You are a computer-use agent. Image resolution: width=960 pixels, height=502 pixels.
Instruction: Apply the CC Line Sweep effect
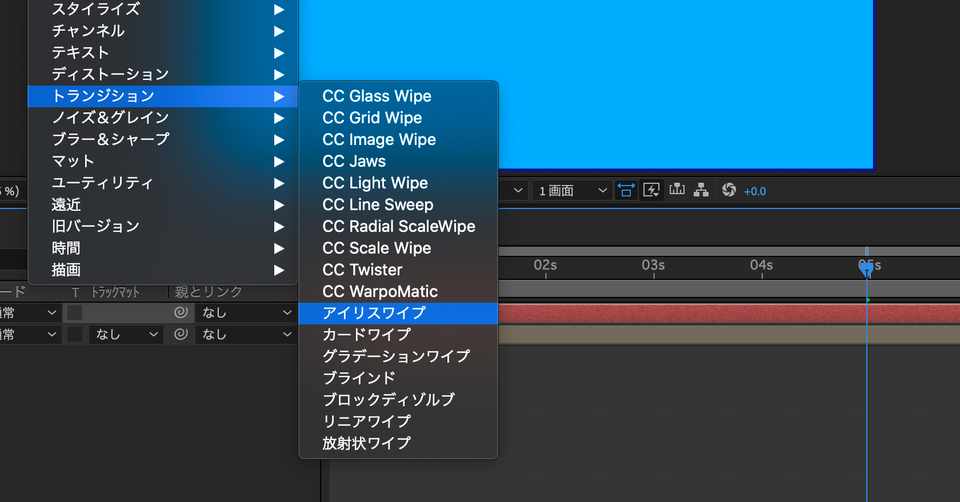pos(399,204)
